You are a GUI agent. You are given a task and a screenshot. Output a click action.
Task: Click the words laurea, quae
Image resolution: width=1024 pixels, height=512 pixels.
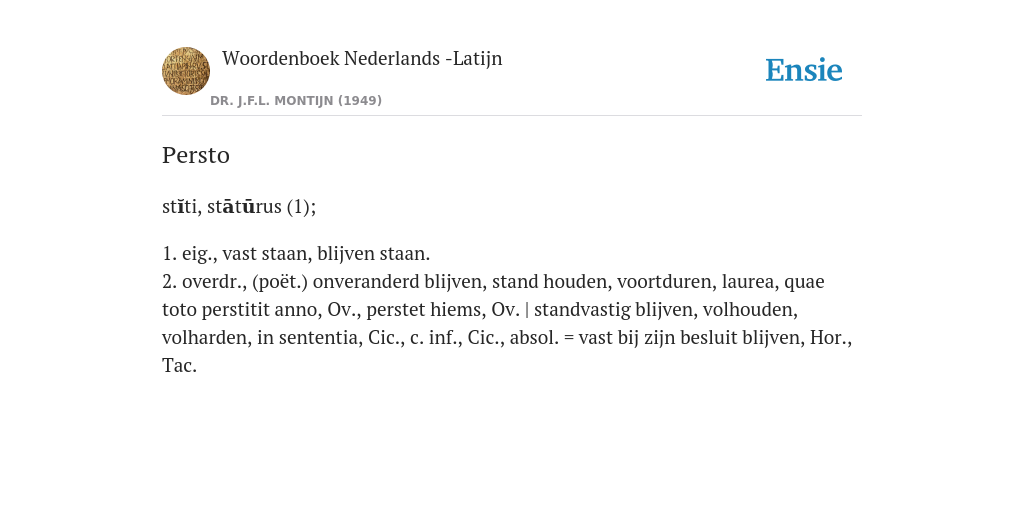(773, 281)
